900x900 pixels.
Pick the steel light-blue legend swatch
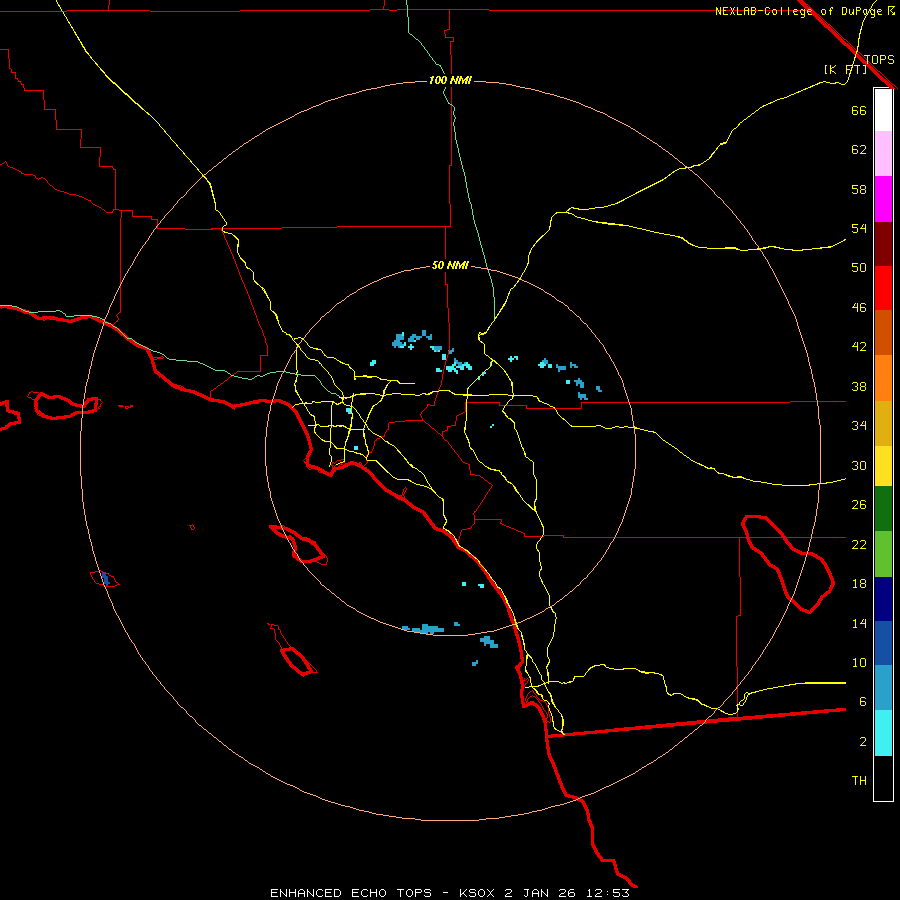[883, 688]
